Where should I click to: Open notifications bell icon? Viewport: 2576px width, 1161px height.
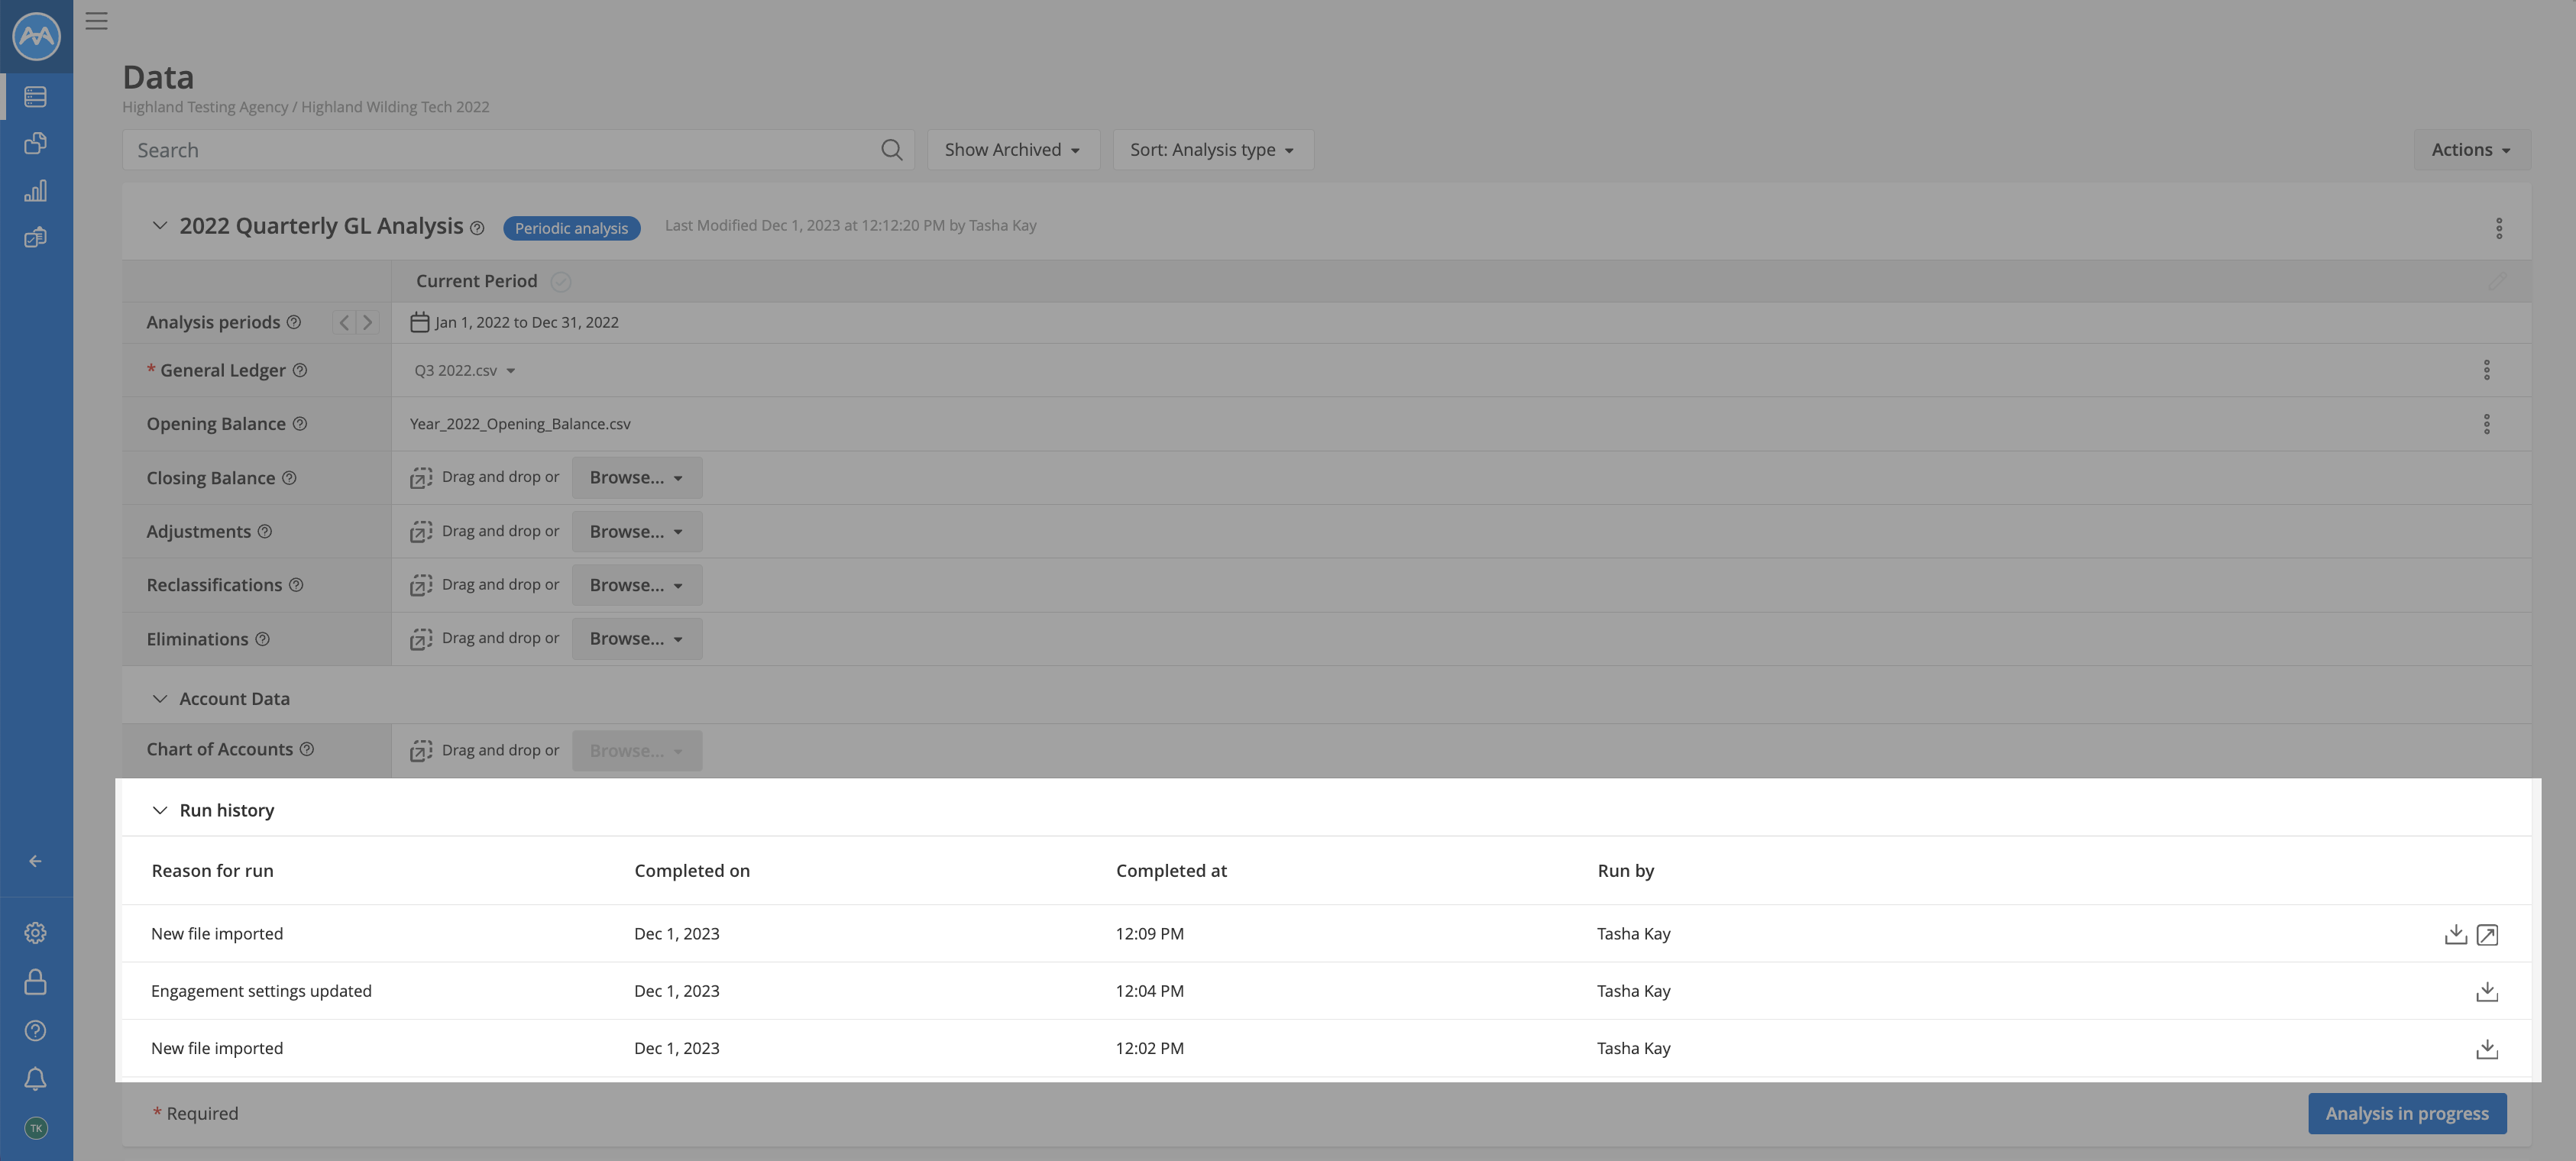(35, 1079)
